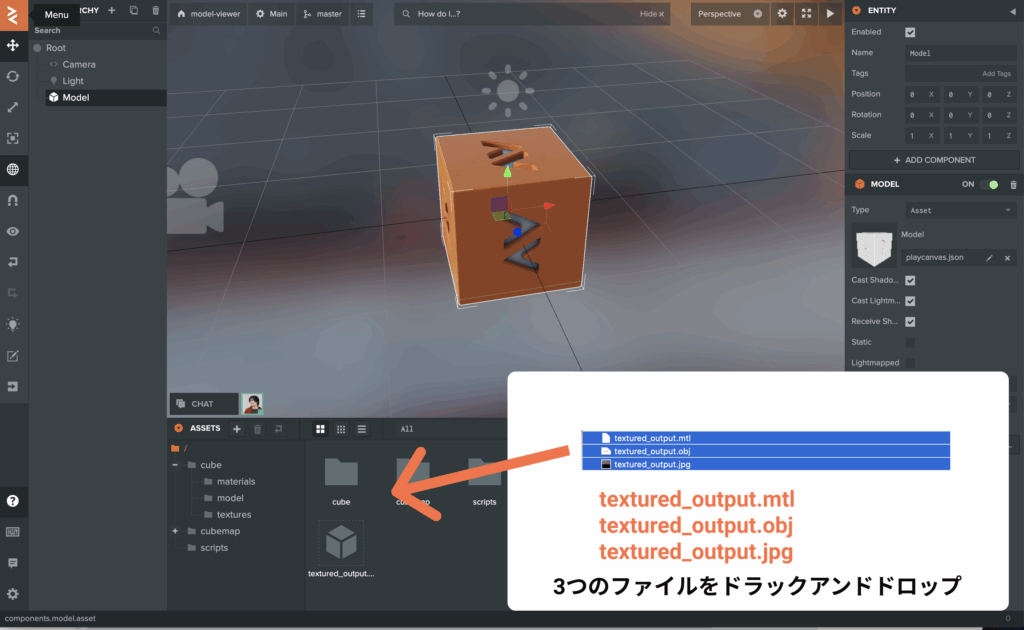Collapse the cube folder in asset tree
Image resolution: width=1024 pixels, height=630 pixels.
175,465
